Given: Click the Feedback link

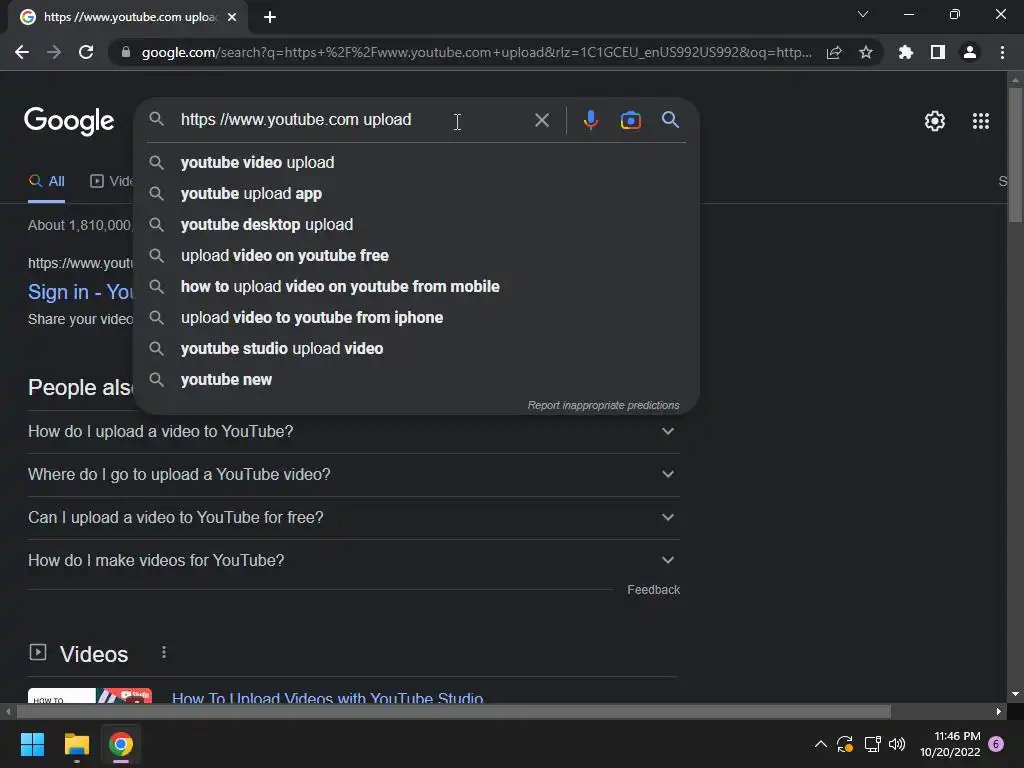Looking at the screenshot, I should (654, 590).
